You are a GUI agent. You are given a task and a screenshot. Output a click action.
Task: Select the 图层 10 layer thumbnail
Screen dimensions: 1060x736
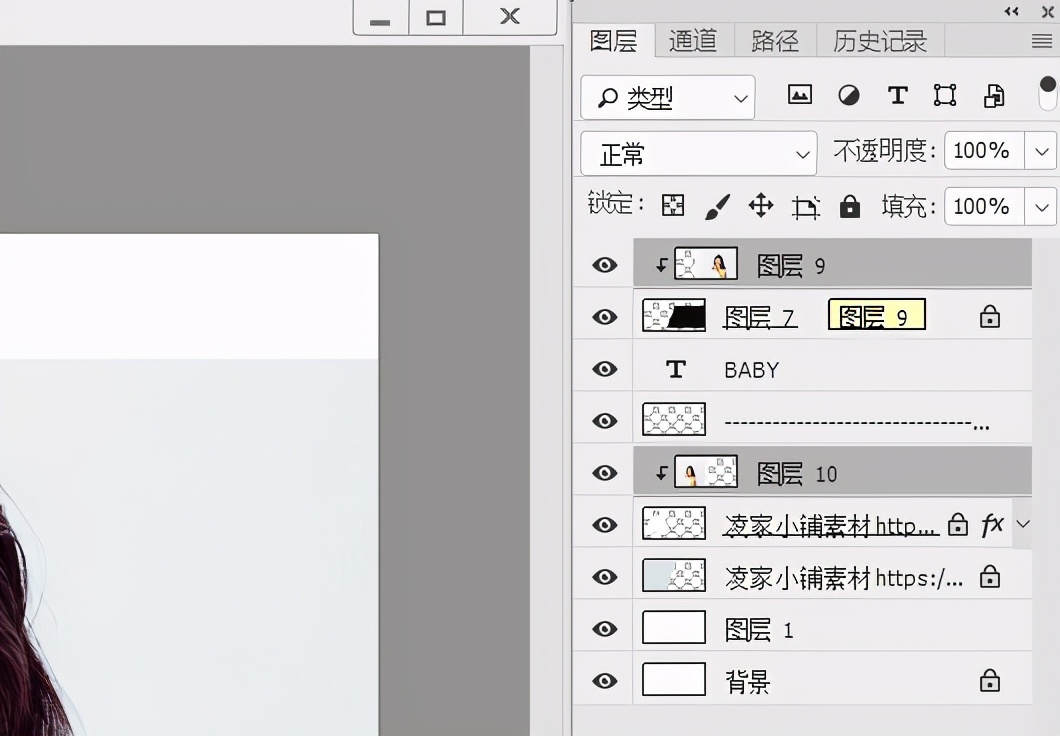(x=706, y=473)
